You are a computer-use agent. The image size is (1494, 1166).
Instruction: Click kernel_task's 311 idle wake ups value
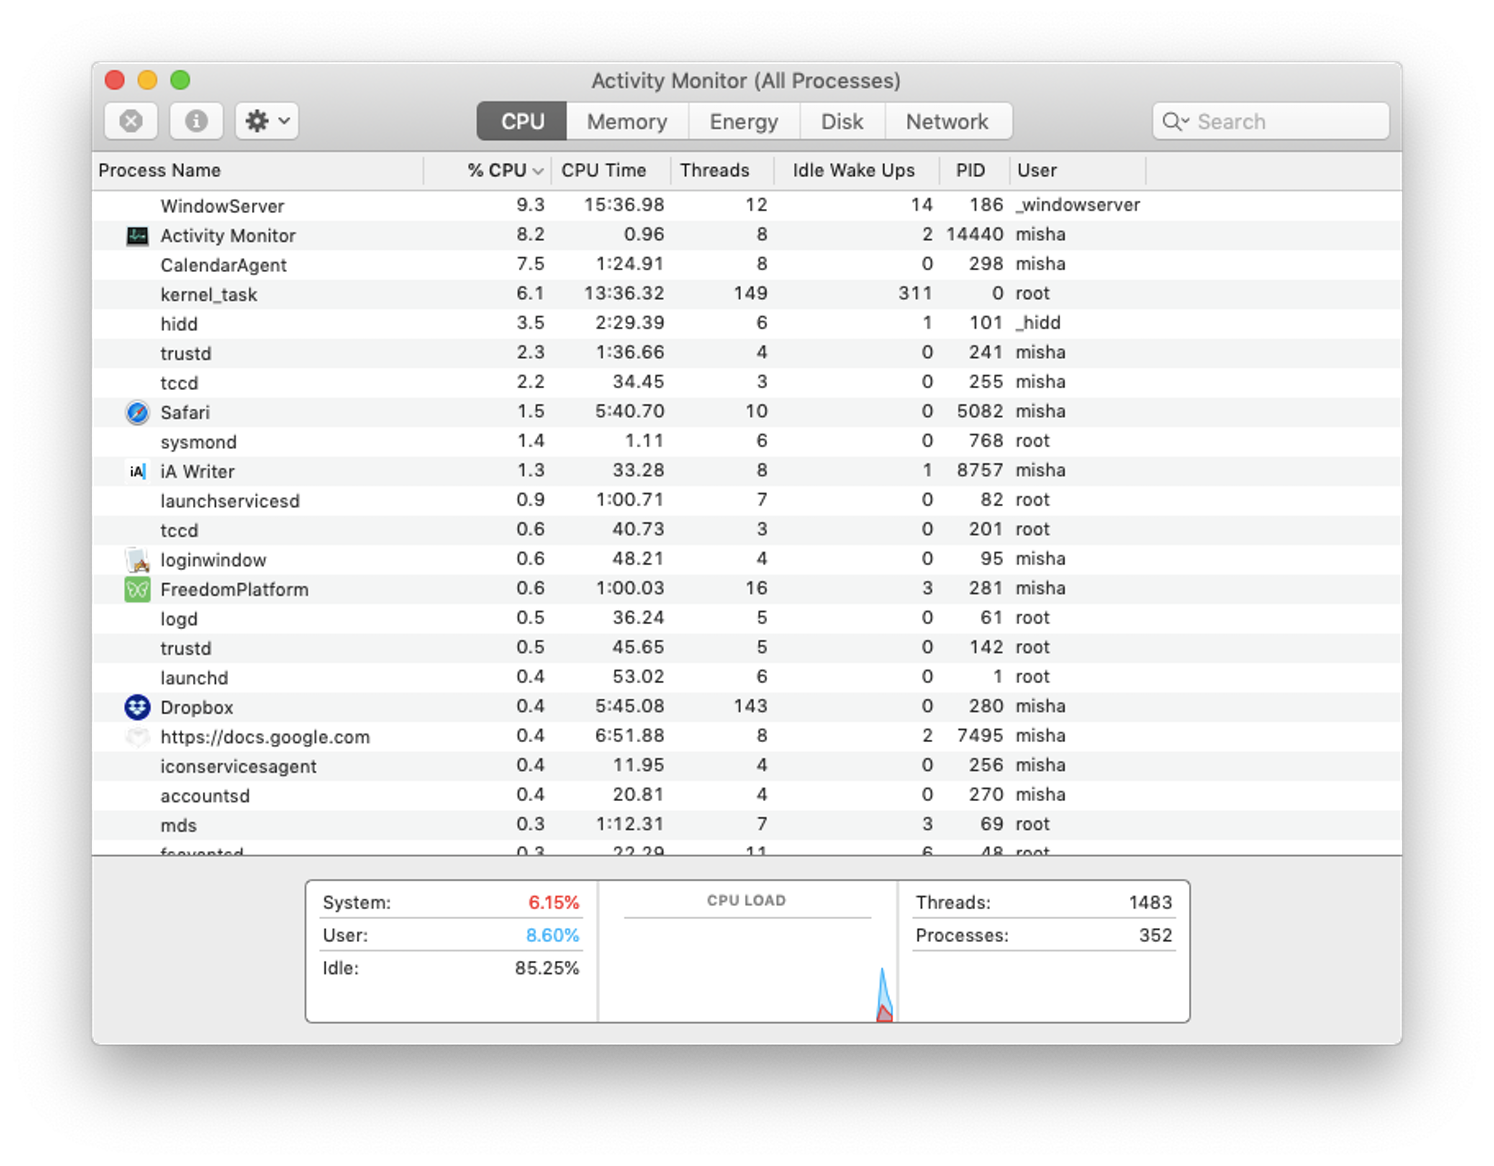pos(915,293)
